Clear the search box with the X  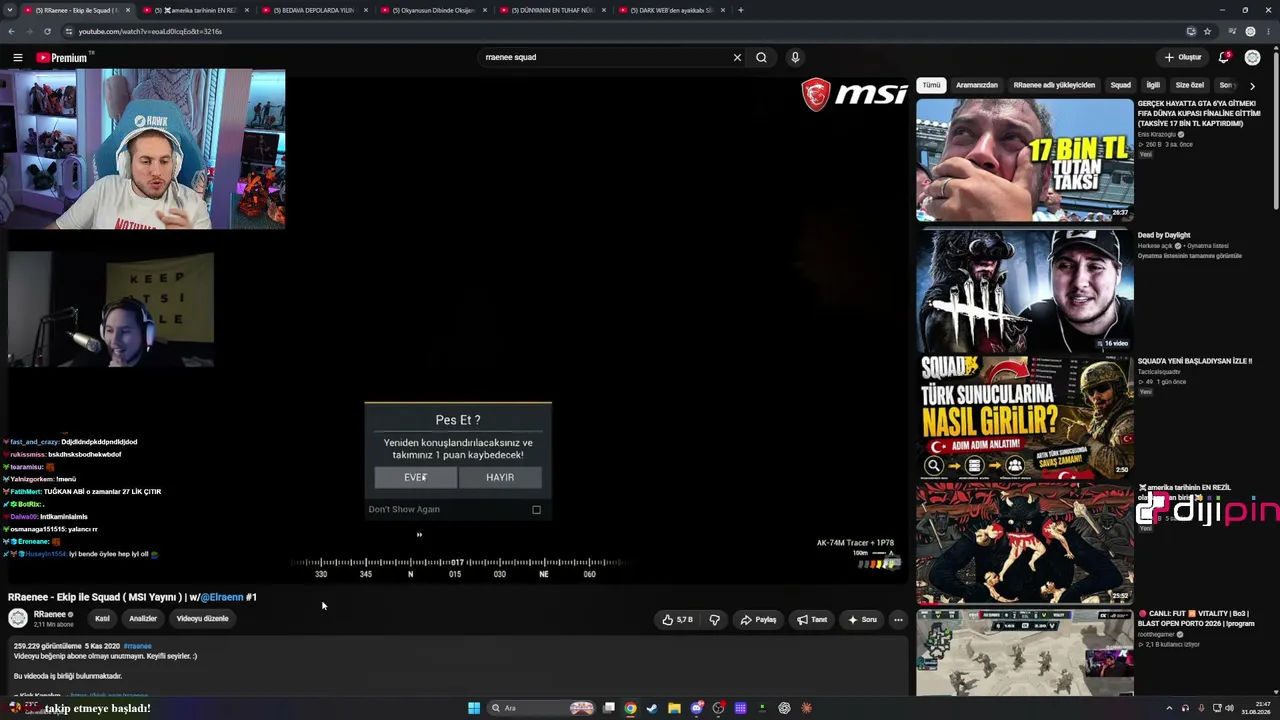click(x=737, y=58)
